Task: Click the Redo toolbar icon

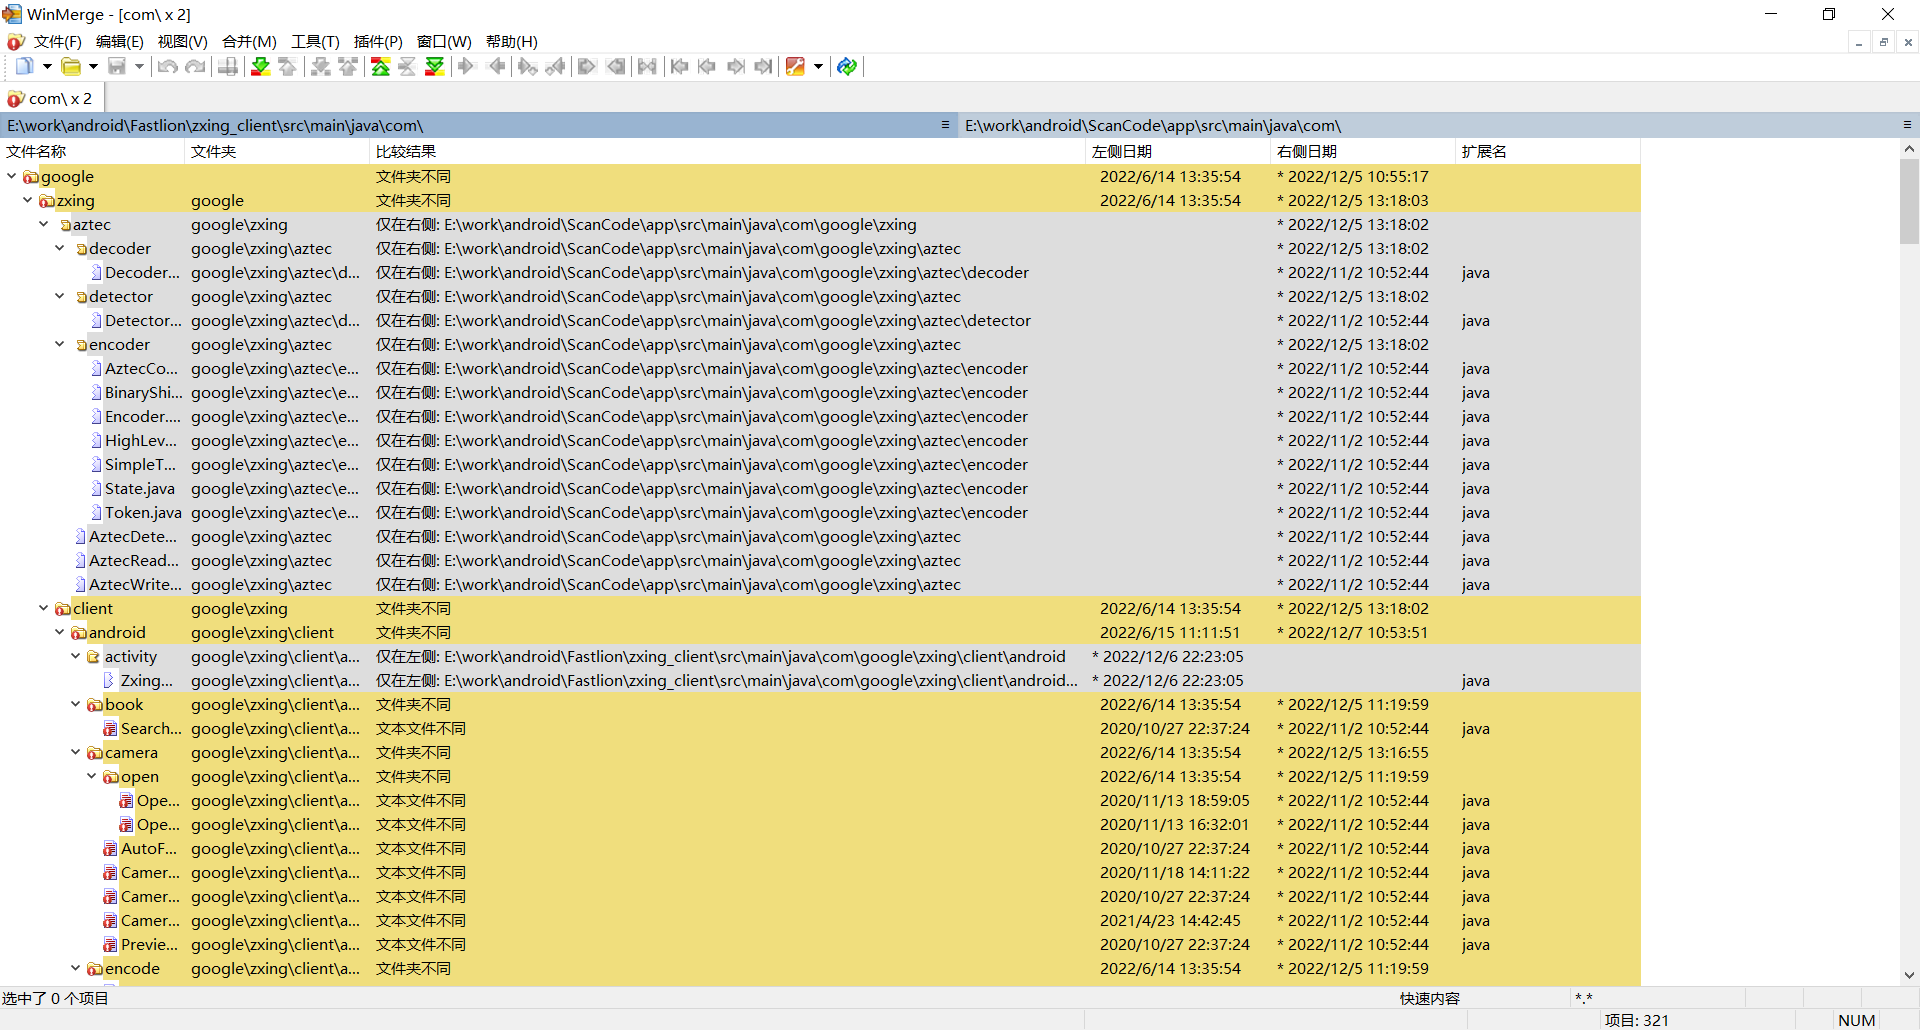Action: pos(196,66)
